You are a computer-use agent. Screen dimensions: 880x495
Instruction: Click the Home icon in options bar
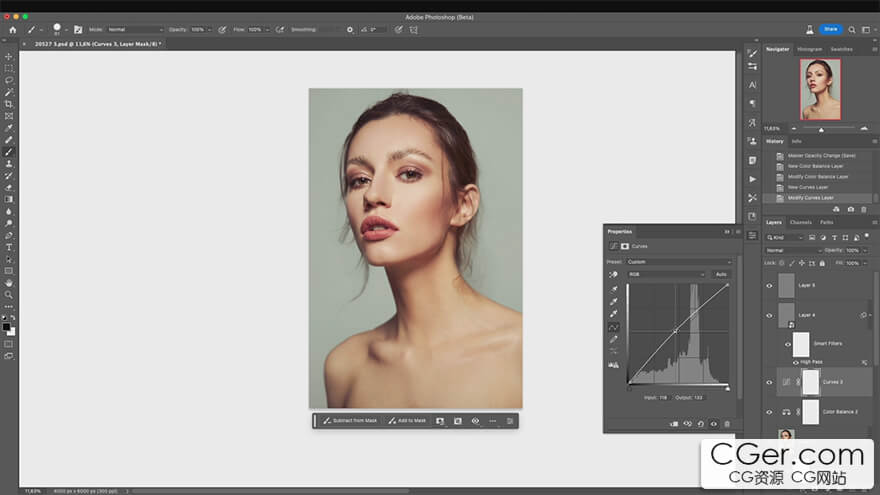coord(13,30)
